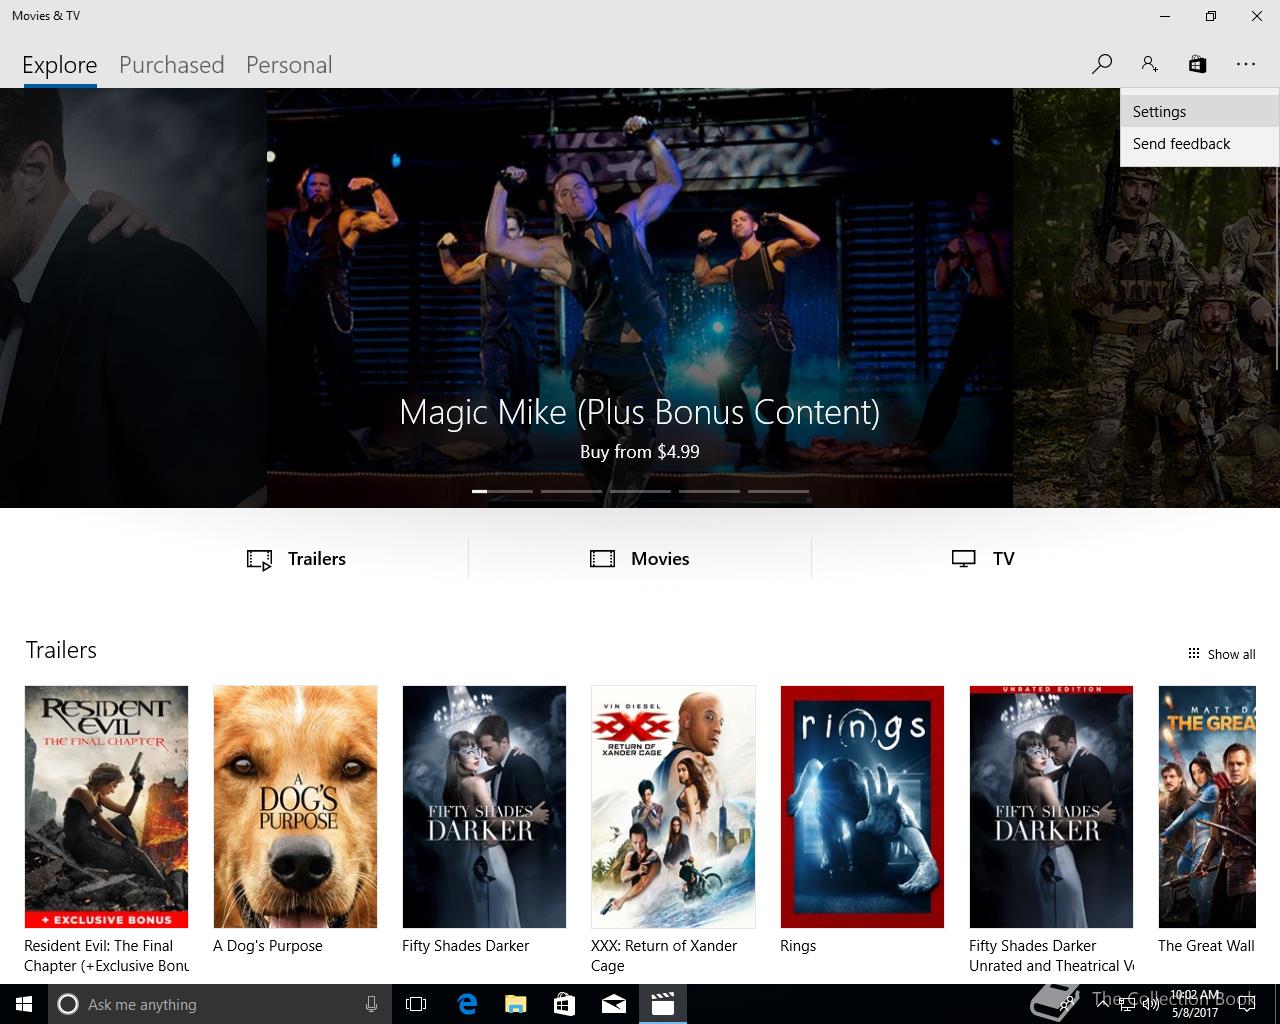Click the left previous carousel image
This screenshot has height=1024, width=1280.
click(133, 298)
